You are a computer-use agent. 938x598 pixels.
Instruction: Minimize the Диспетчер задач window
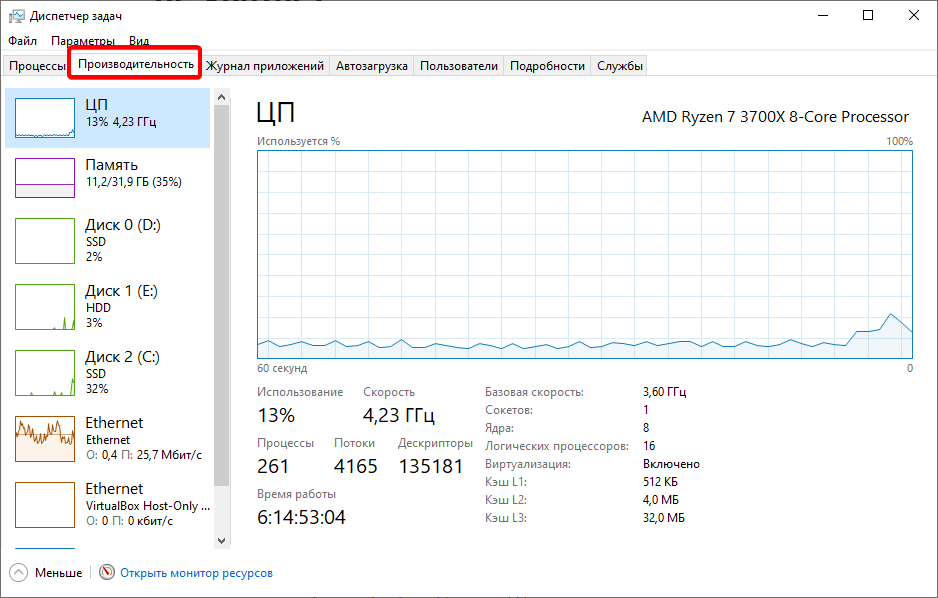pos(823,16)
